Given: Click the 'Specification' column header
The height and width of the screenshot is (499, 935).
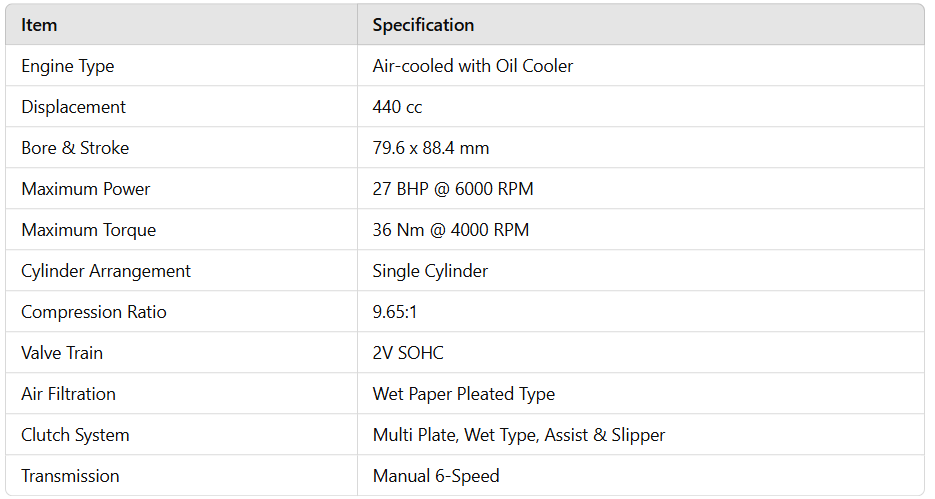Looking at the screenshot, I should [x=423, y=25].
